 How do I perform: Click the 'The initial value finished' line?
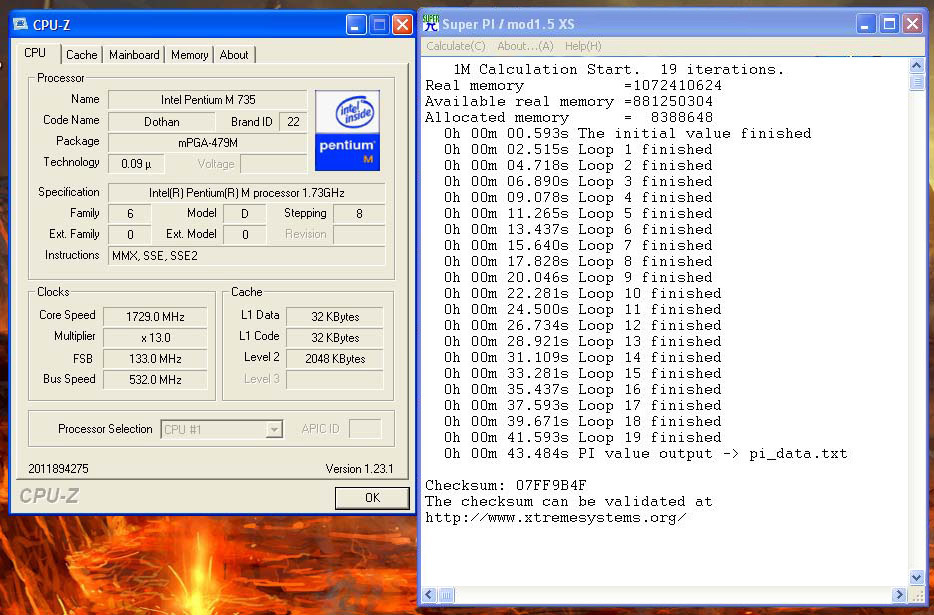627,133
